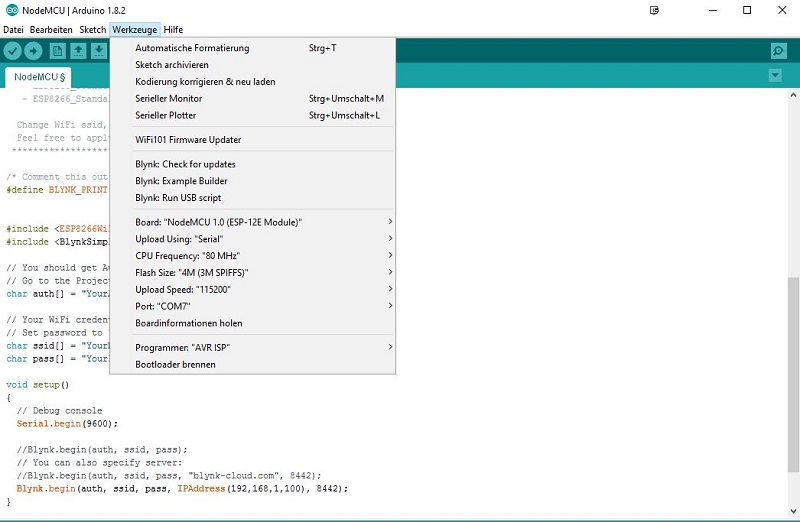Open Serieller Monitor from menu
Image resolution: width=800 pixels, height=522 pixels.
(253, 98)
